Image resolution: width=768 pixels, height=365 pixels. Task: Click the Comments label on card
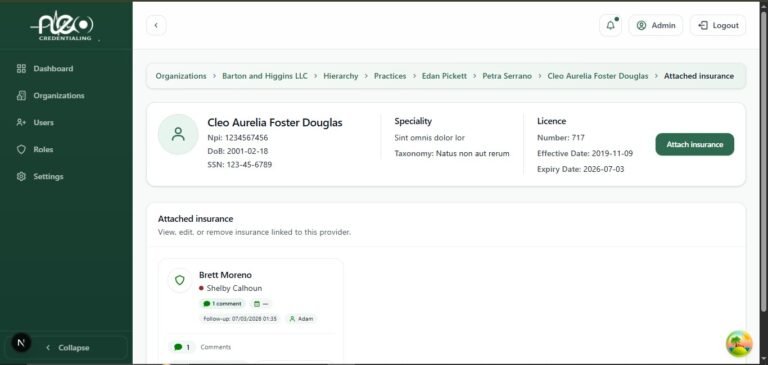216,347
